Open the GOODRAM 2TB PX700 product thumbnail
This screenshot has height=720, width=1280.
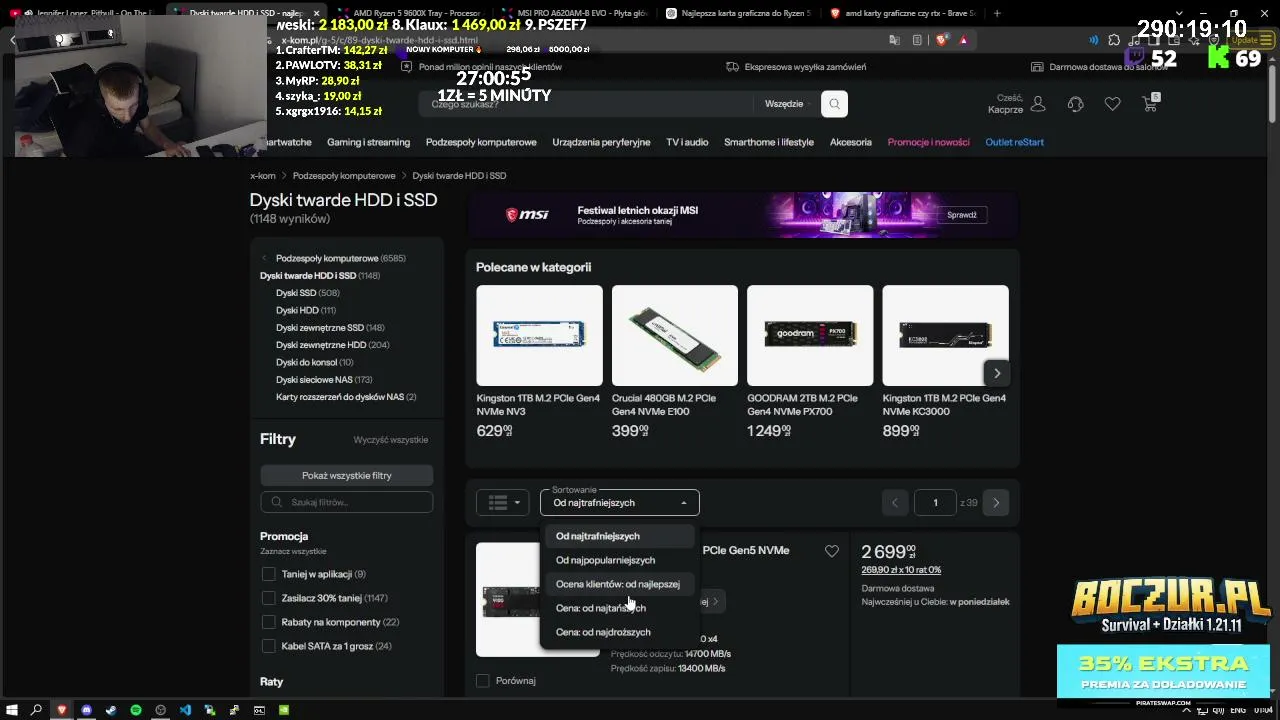[x=810, y=336]
